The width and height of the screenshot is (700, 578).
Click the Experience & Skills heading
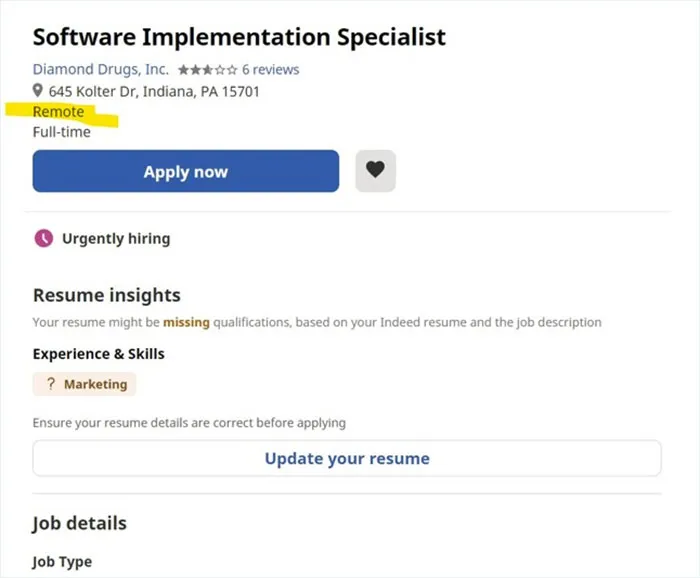99,354
